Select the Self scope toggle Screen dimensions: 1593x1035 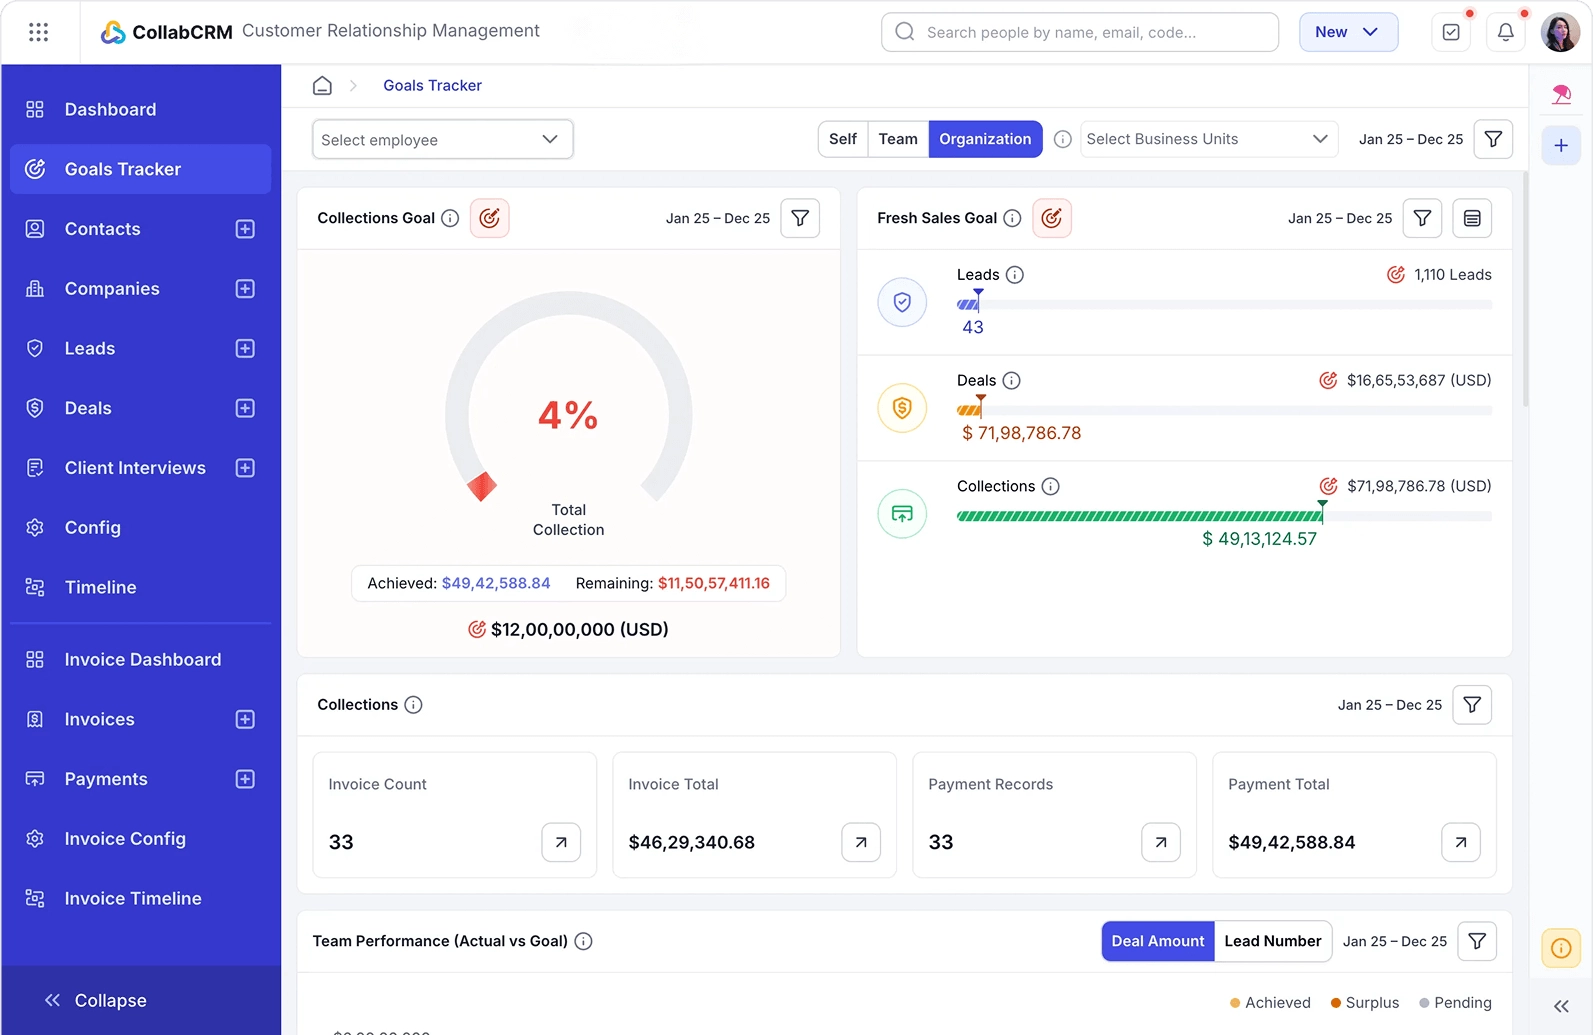click(x=843, y=139)
